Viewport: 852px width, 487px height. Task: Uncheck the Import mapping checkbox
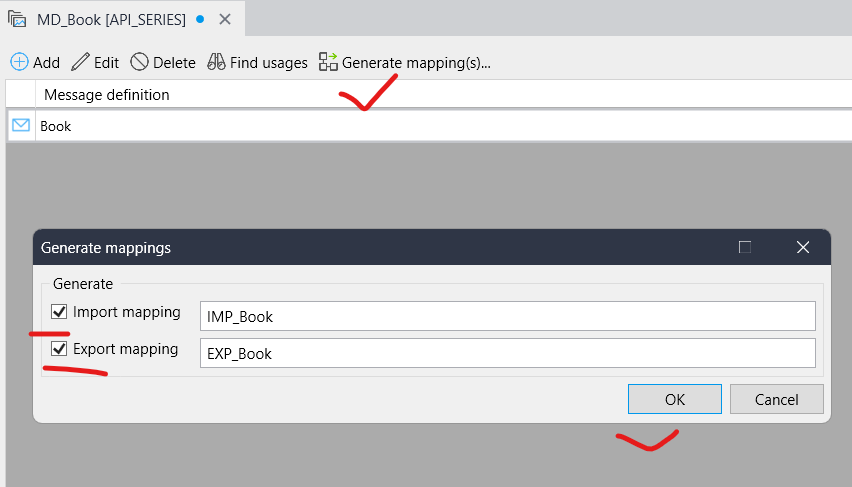60,313
